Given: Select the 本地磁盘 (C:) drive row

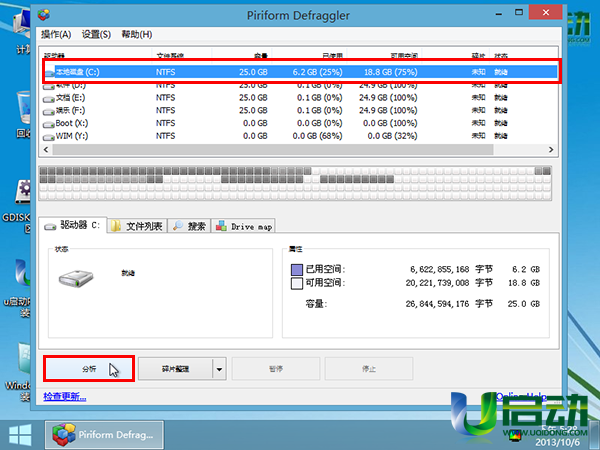Looking at the screenshot, I should click(300, 72).
